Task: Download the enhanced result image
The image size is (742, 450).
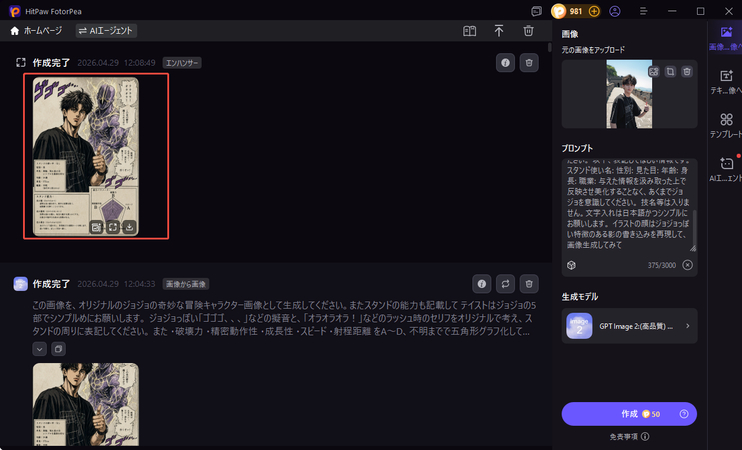Action: (129, 227)
